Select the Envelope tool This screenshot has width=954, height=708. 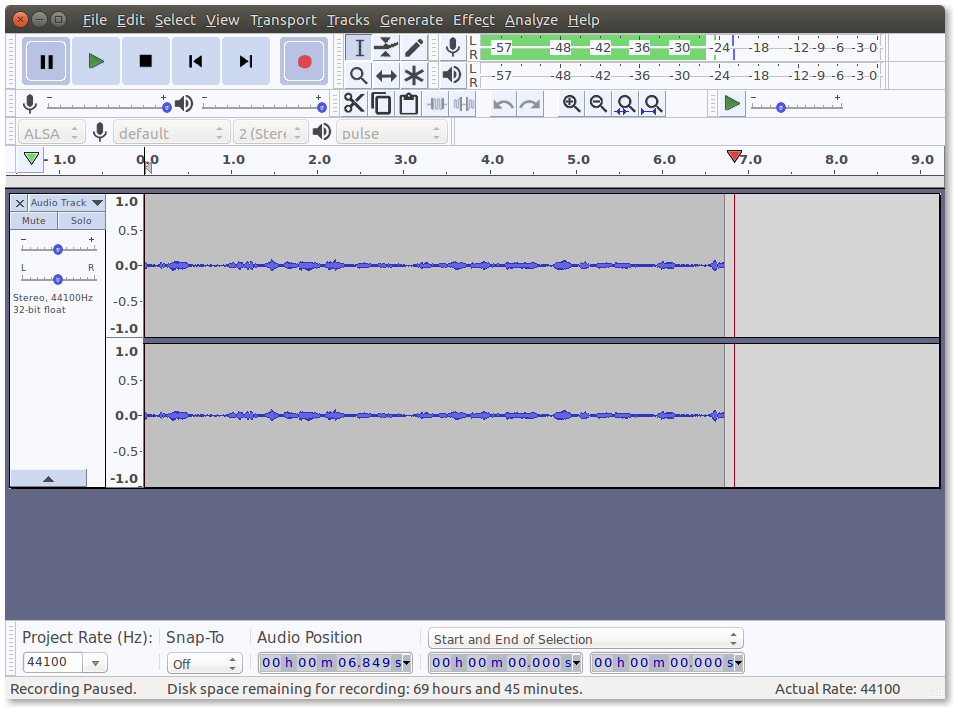386,48
